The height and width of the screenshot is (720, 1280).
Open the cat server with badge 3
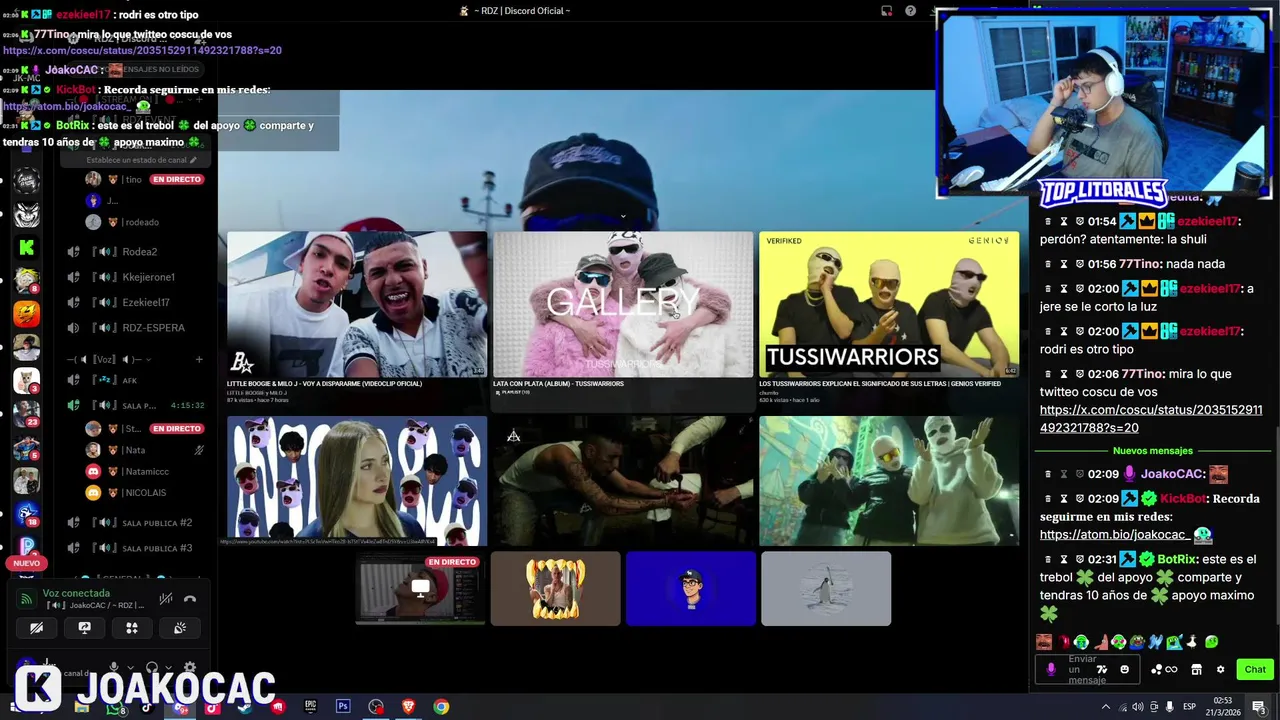click(26, 381)
